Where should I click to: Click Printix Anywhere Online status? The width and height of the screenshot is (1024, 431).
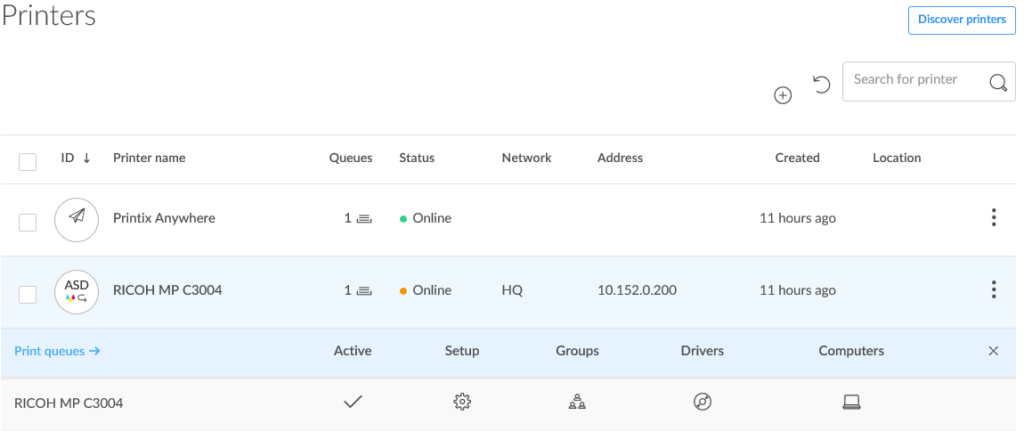[x=432, y=218]
